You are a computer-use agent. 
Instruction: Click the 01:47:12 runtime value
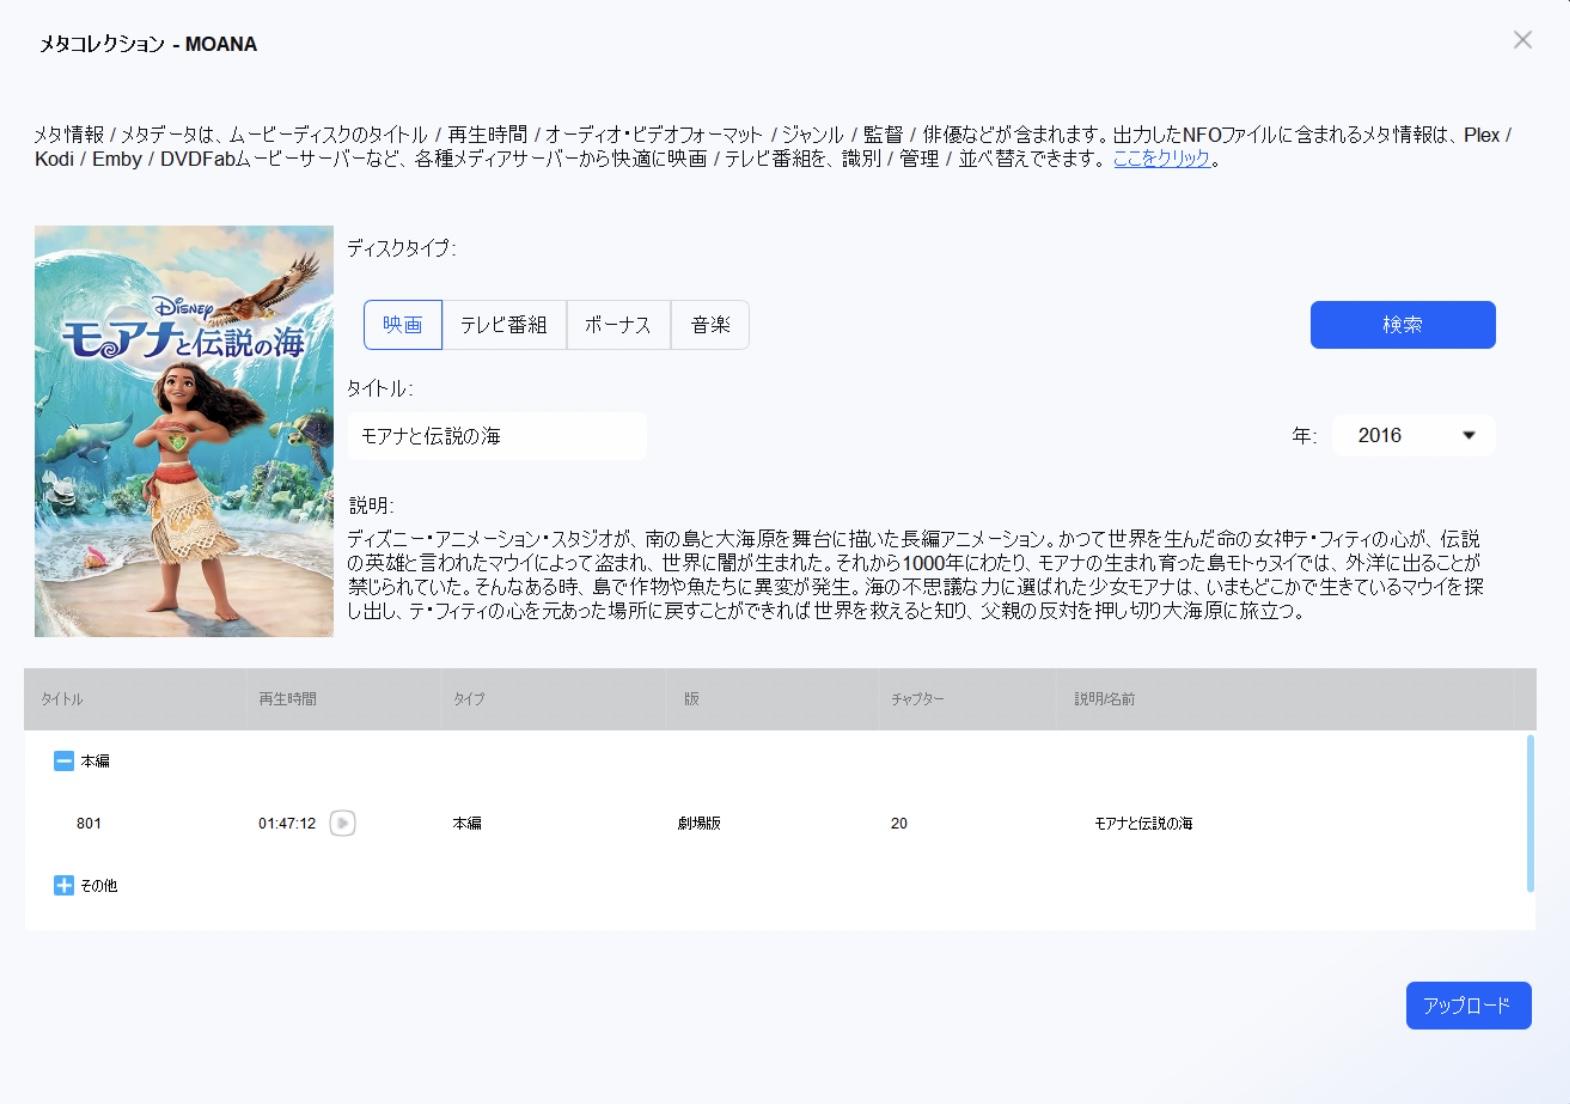pos(287,823)
